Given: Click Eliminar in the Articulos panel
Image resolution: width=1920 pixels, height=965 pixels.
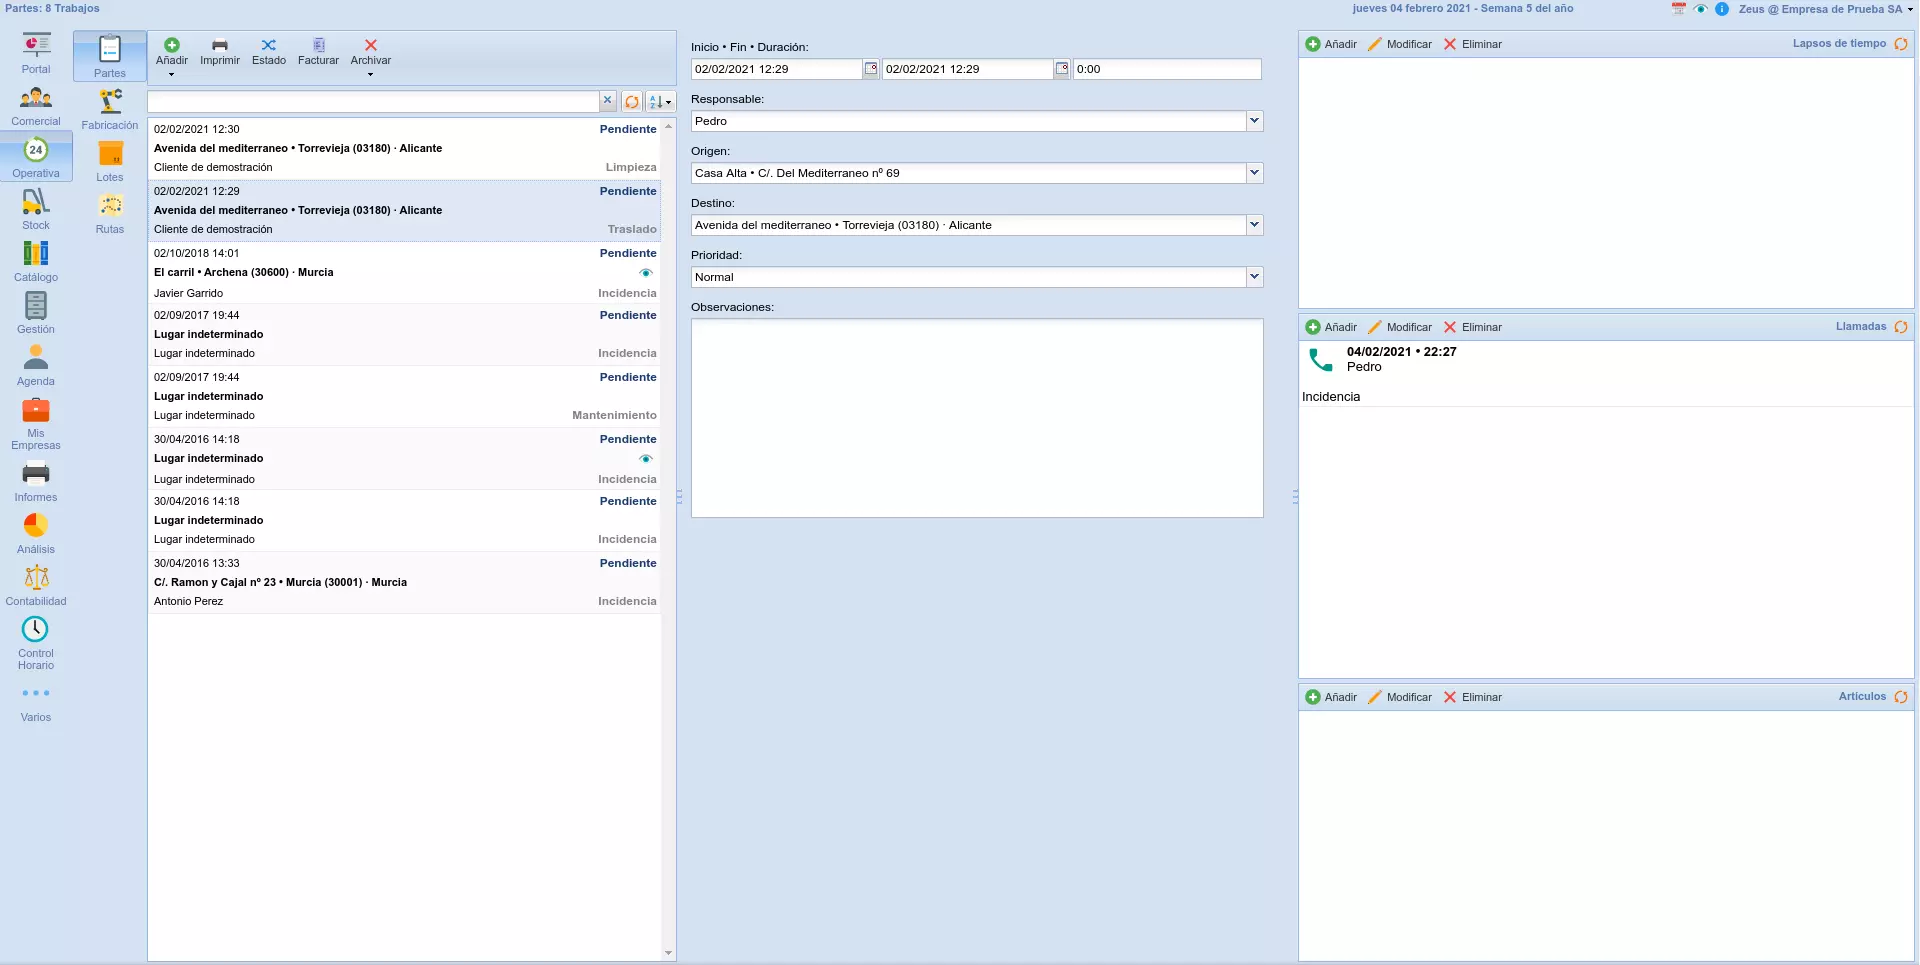Looking at the screenshot, I should [x=1472, y=697].
